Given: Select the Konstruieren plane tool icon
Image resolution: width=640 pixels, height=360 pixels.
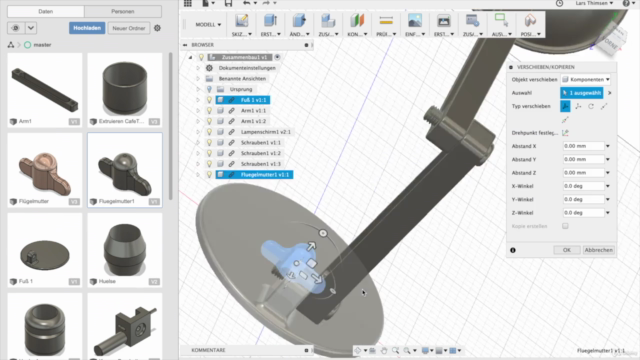Looking at the screenshot, I should [357, 20].
